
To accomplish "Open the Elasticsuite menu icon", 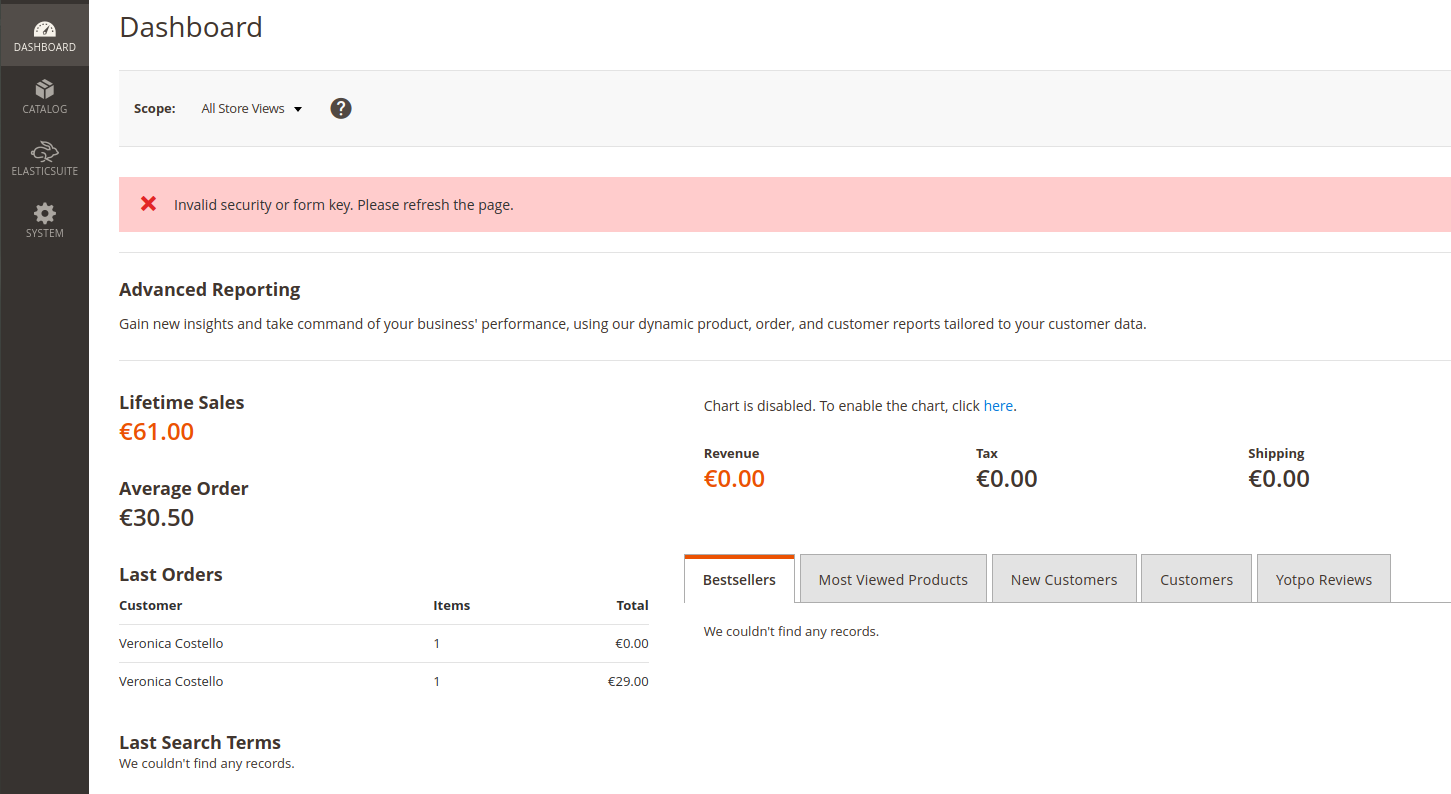I will [45, 155].
